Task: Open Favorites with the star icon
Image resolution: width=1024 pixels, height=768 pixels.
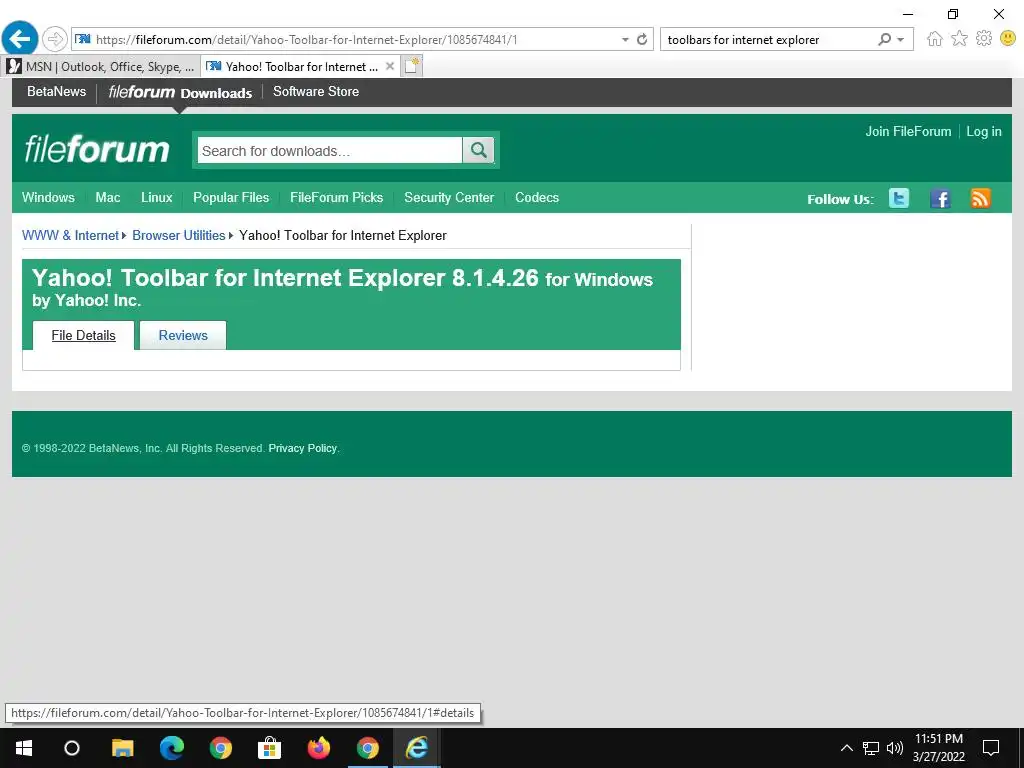Action: pyautogui.click(x=959, y=39)
